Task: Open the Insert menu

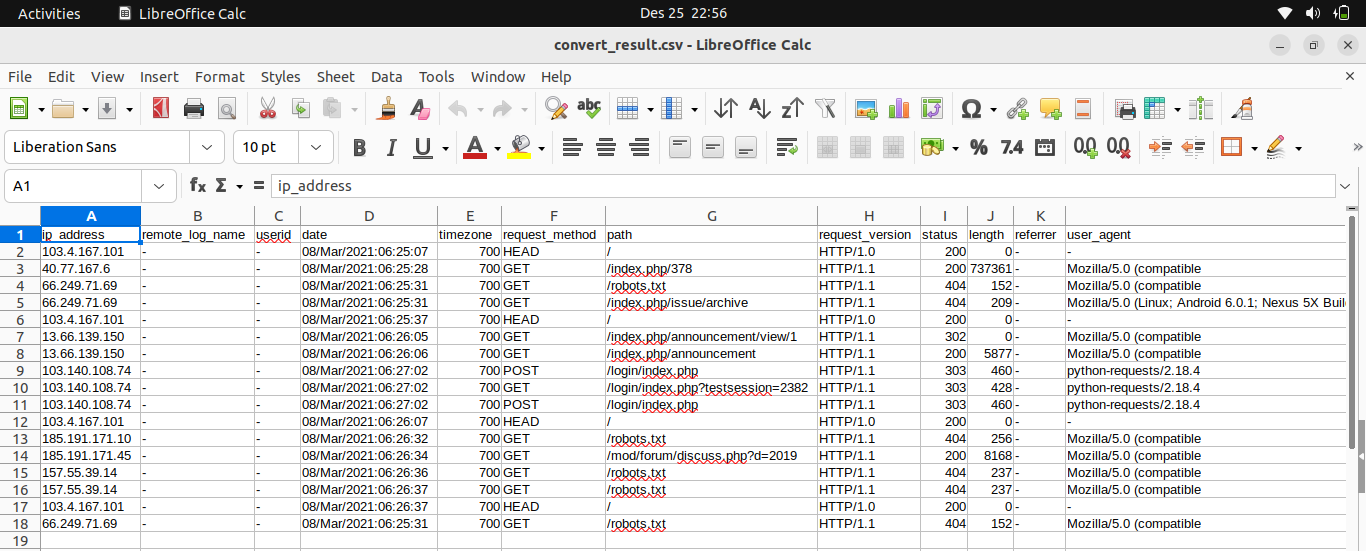Action: 159,76
